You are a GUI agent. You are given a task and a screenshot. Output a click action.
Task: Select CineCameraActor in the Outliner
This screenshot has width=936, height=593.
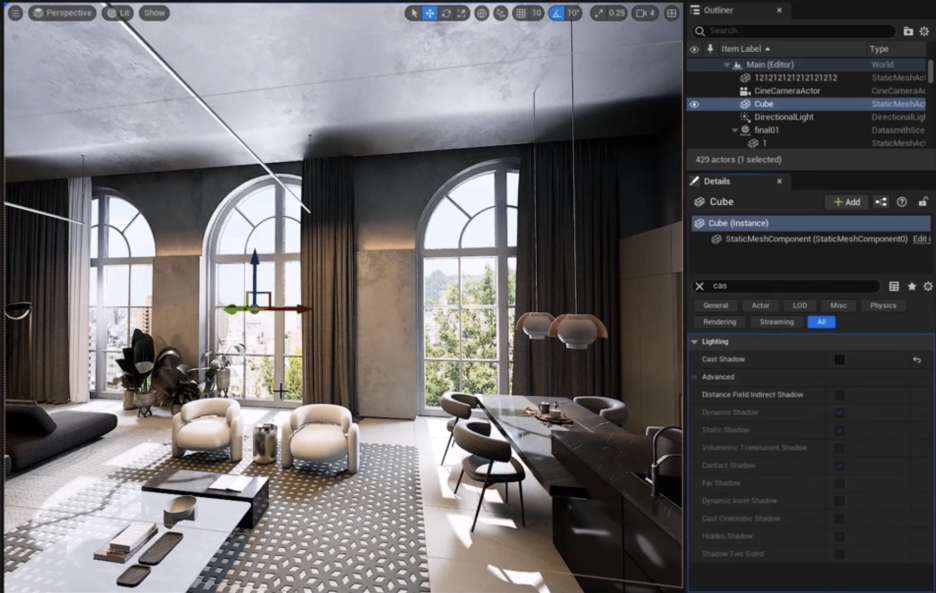click(x=787, y=91)
